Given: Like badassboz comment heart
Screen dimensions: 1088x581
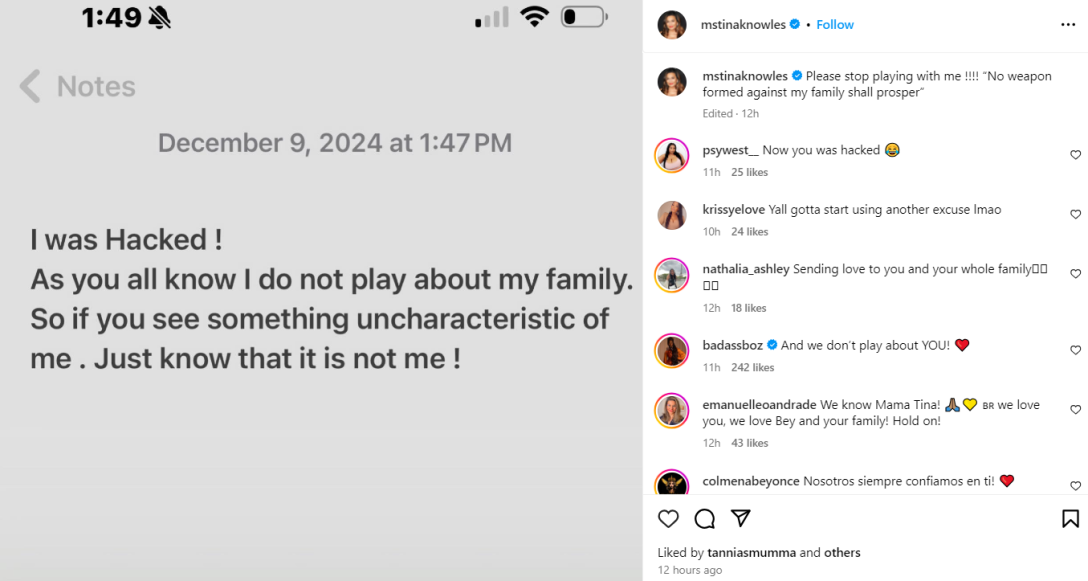Looking at the screenshot, I should pos(1076,350).
